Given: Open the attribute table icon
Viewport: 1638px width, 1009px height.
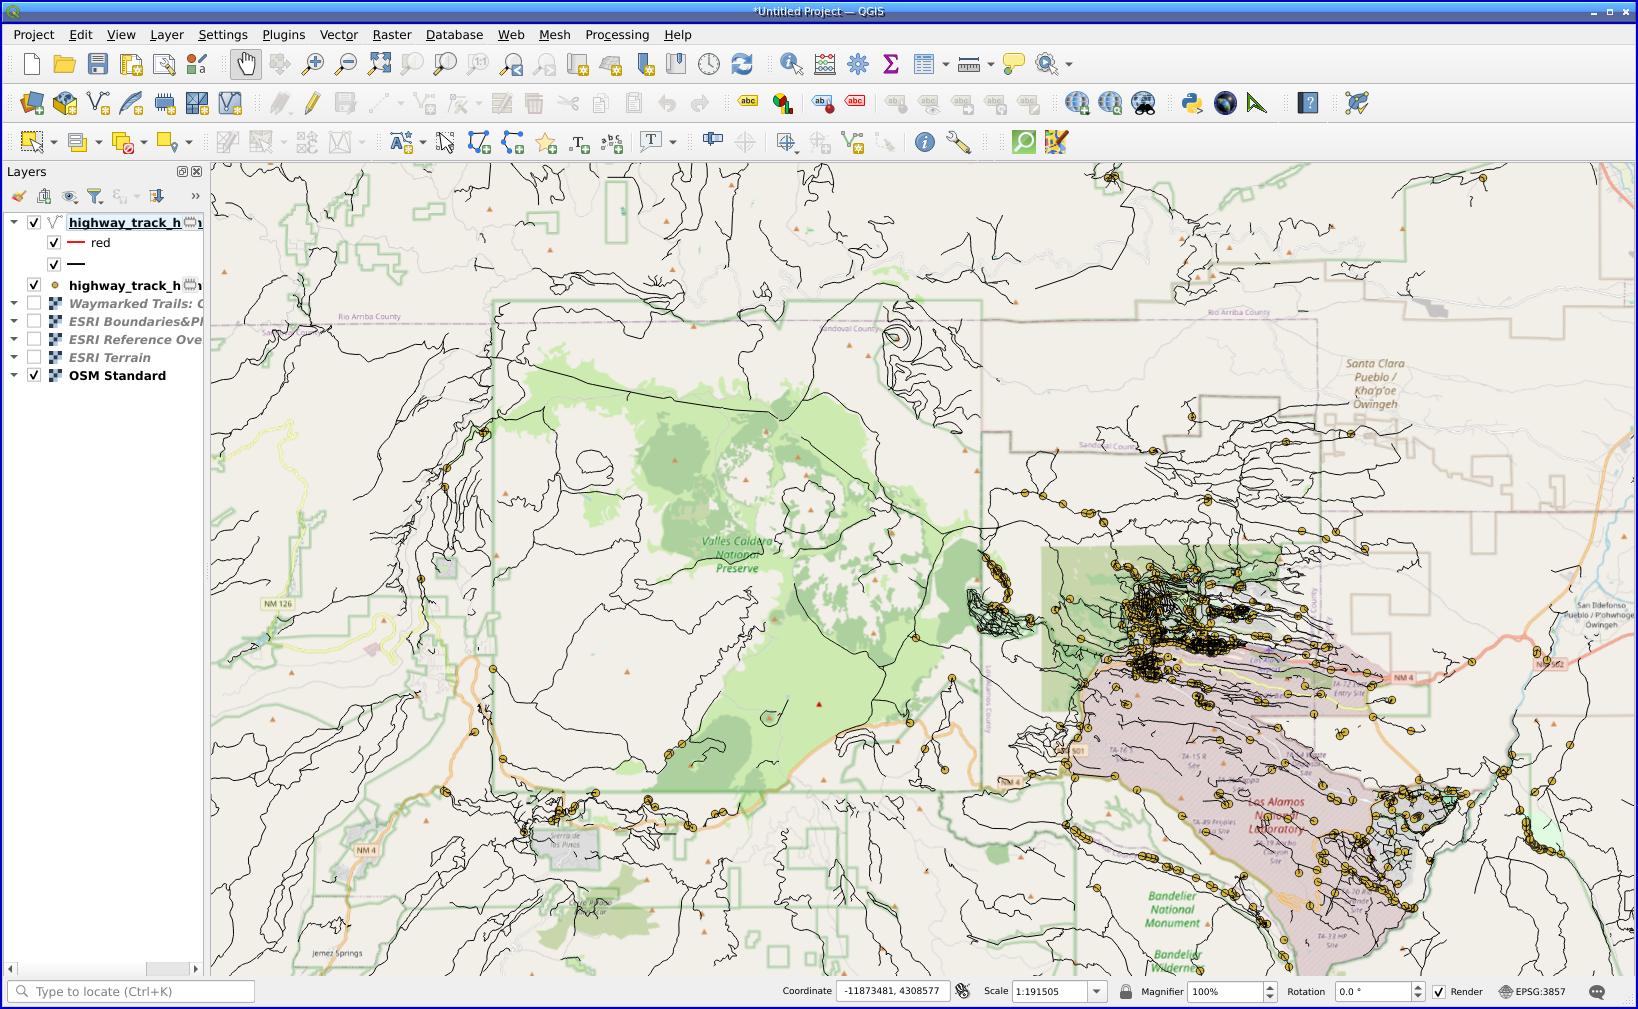Looking at the screenshot, I should click(924, 64).
